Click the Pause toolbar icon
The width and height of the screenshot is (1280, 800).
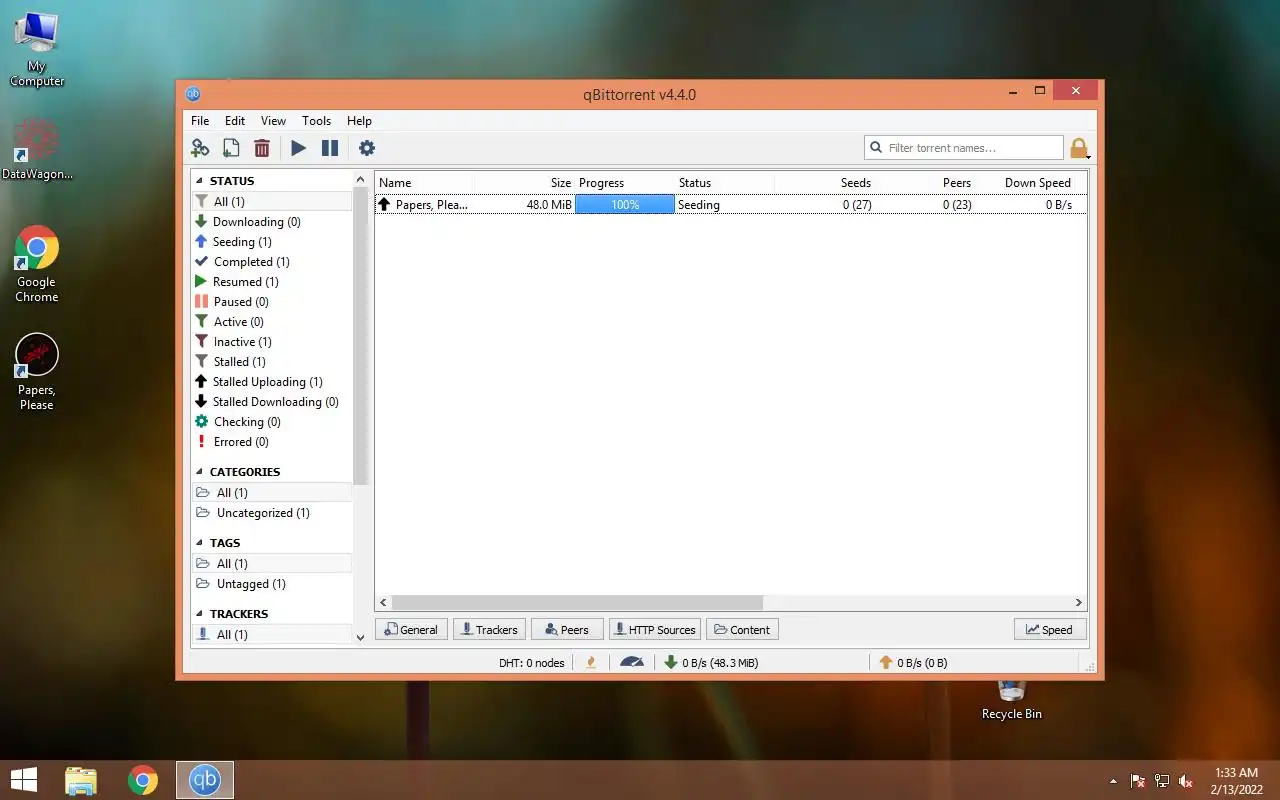[x=330, y=148]
